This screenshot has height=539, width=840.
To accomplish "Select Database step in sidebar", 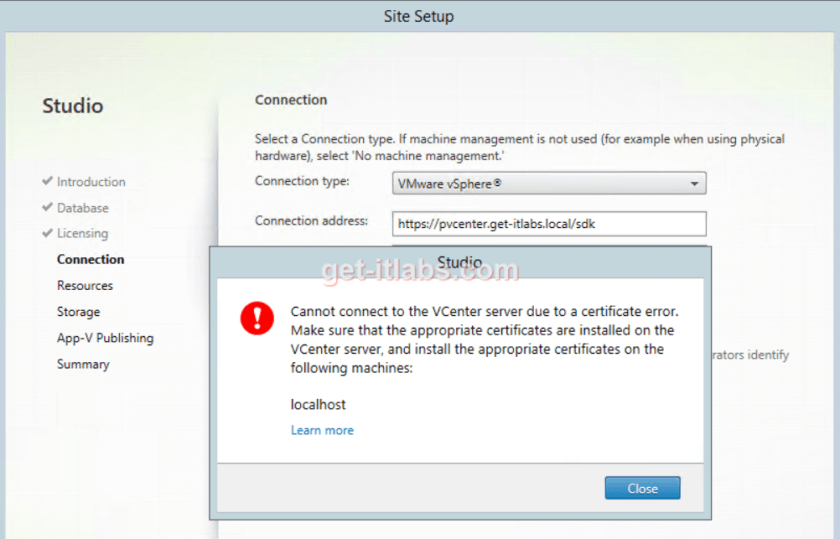I will (82, 208).
